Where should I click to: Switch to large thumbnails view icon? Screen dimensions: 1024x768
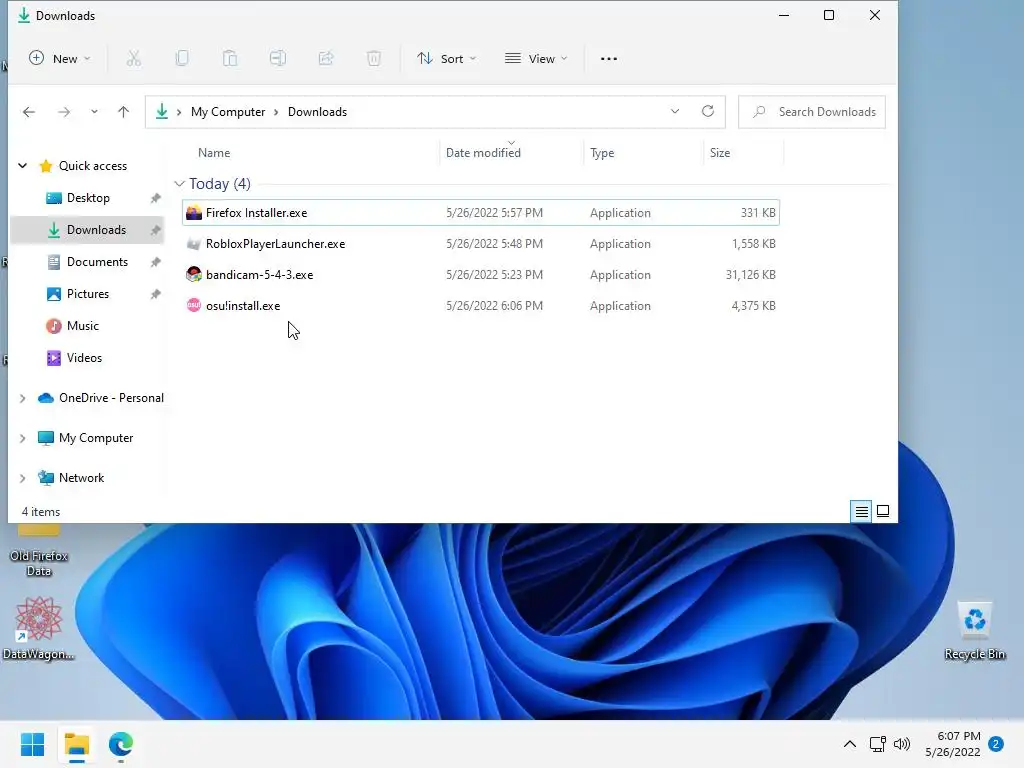[x=883, y=511]
